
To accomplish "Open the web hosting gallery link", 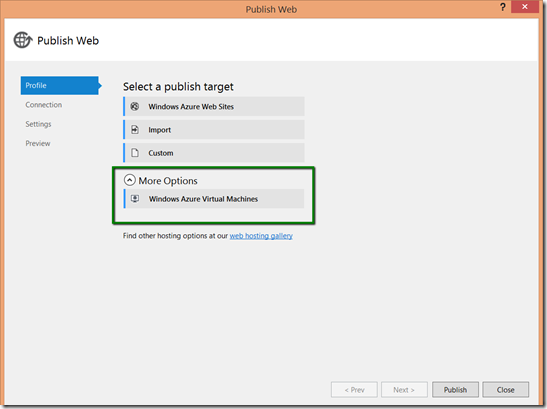I will click(x=261, y=236).
